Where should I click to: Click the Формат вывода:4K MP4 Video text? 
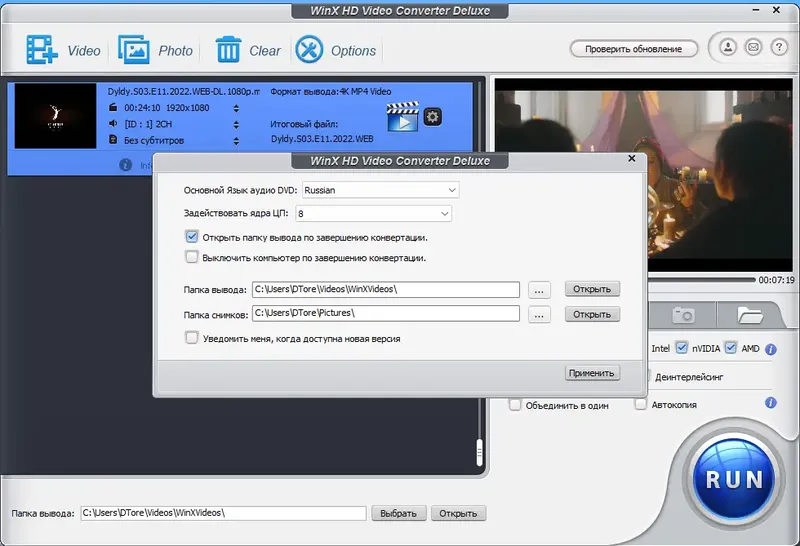pyautogui.click(x=331, y=92)
